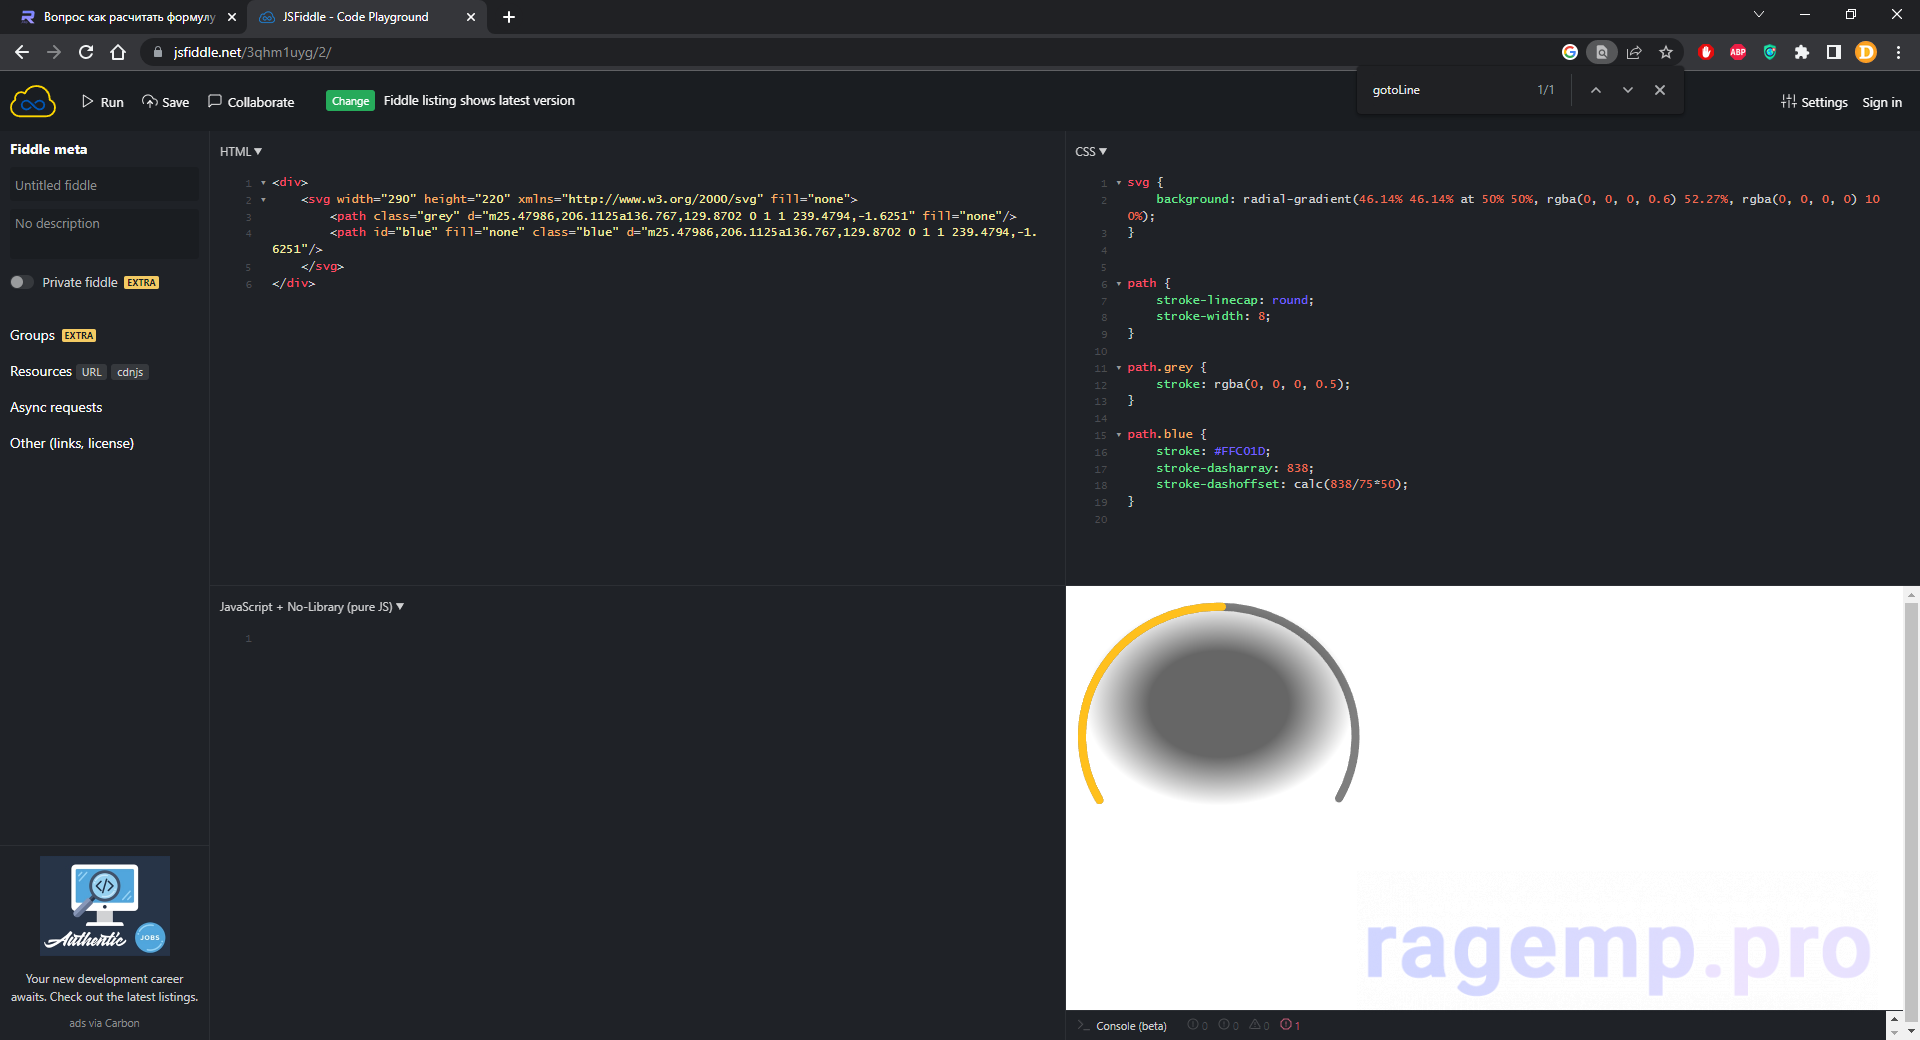Open a new browser tab
1920x1040 pixels.
pos(509,17)
